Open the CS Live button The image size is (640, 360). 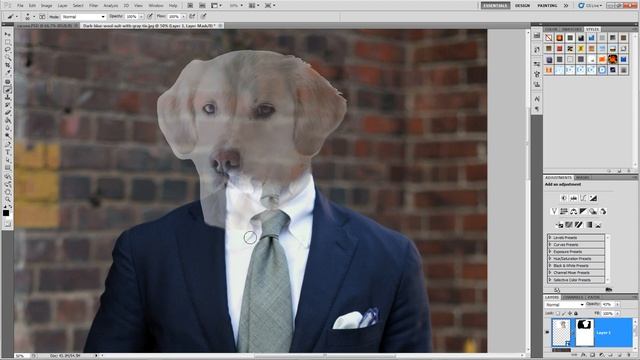coord(591,6)
